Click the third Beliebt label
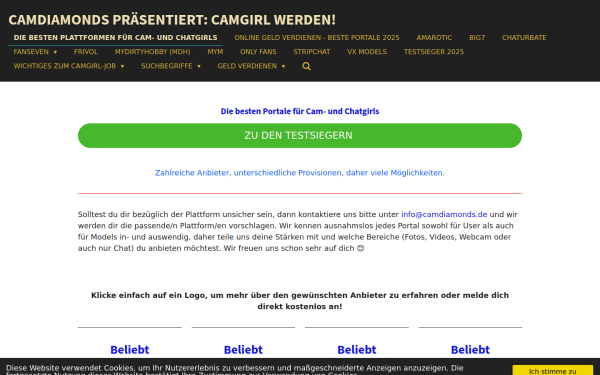 pos(357,350)
